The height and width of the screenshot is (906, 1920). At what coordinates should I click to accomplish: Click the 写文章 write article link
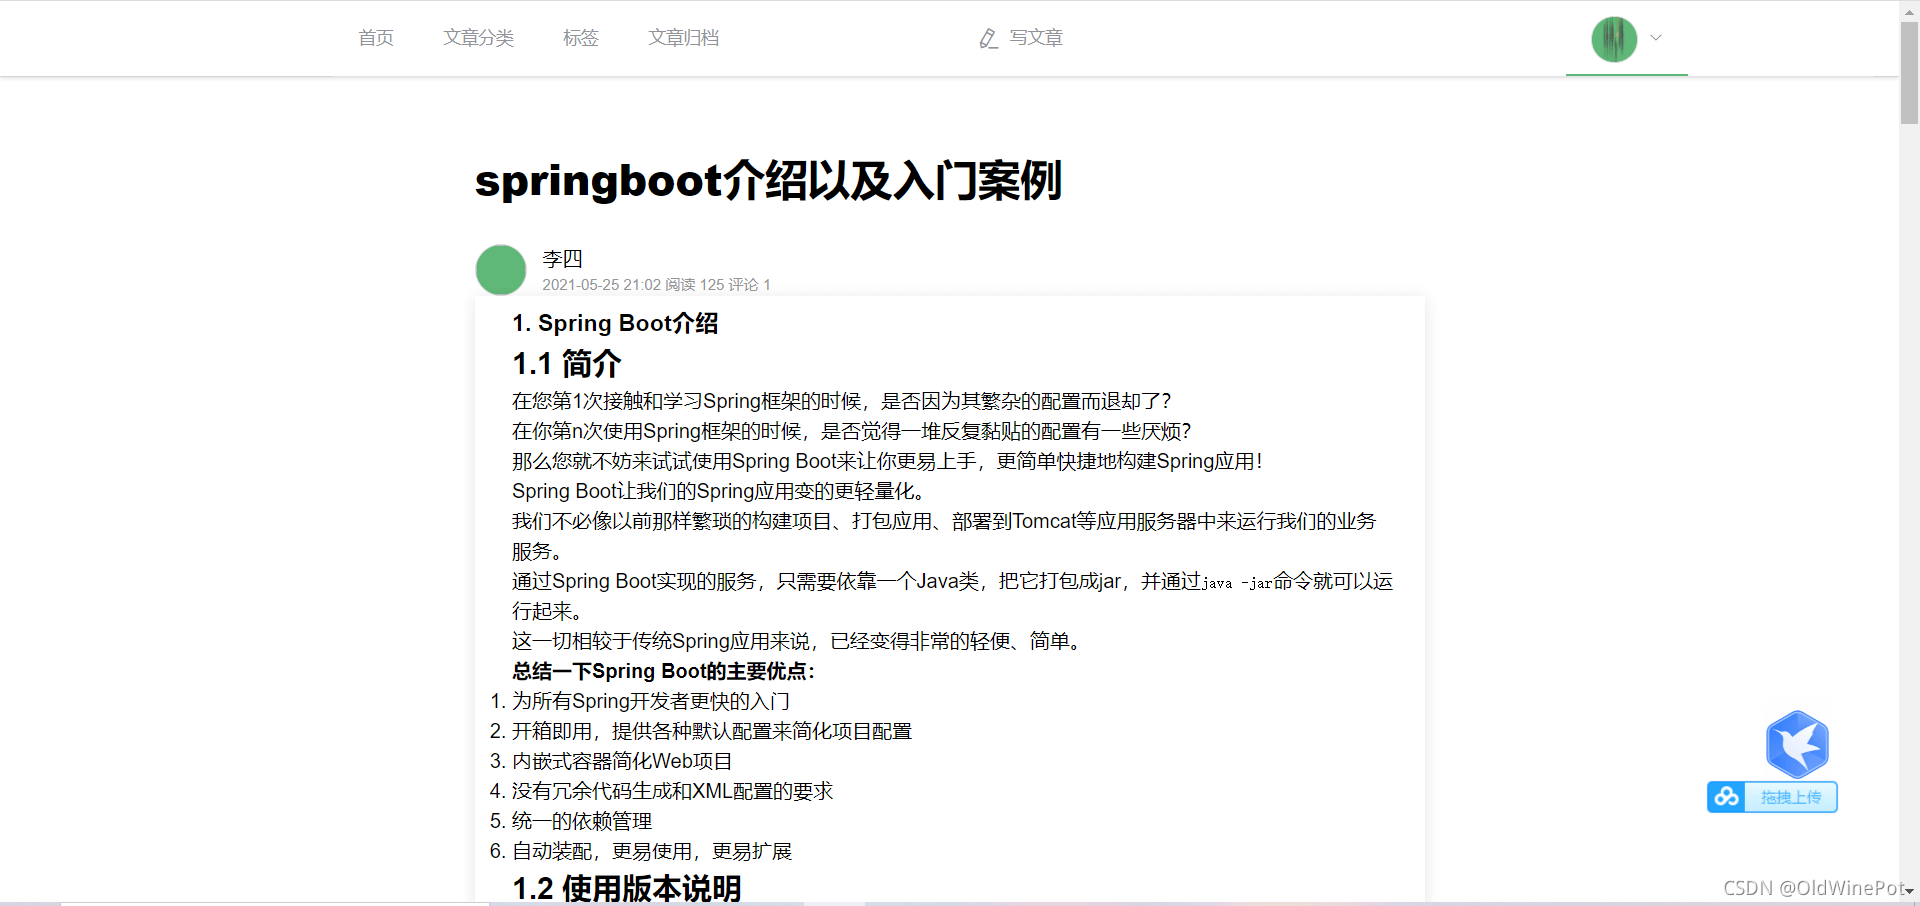point(1036,38)
